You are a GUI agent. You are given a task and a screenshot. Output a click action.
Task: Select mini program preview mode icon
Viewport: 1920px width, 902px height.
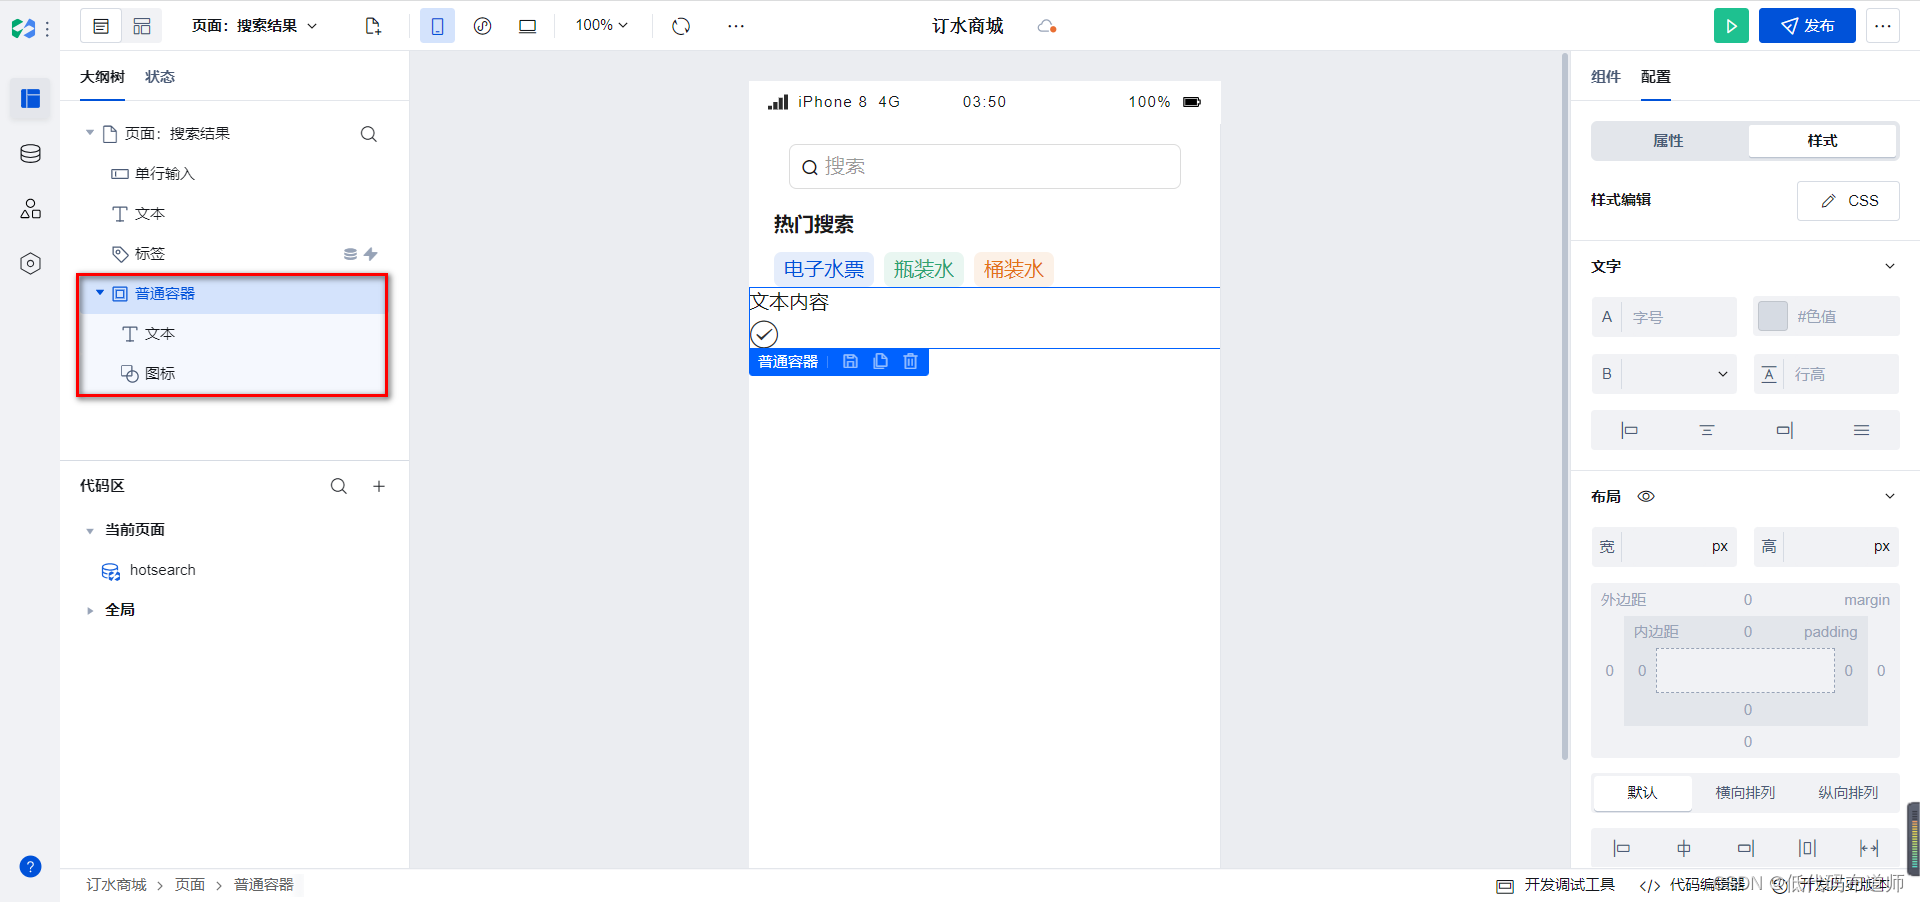[482, 26]
